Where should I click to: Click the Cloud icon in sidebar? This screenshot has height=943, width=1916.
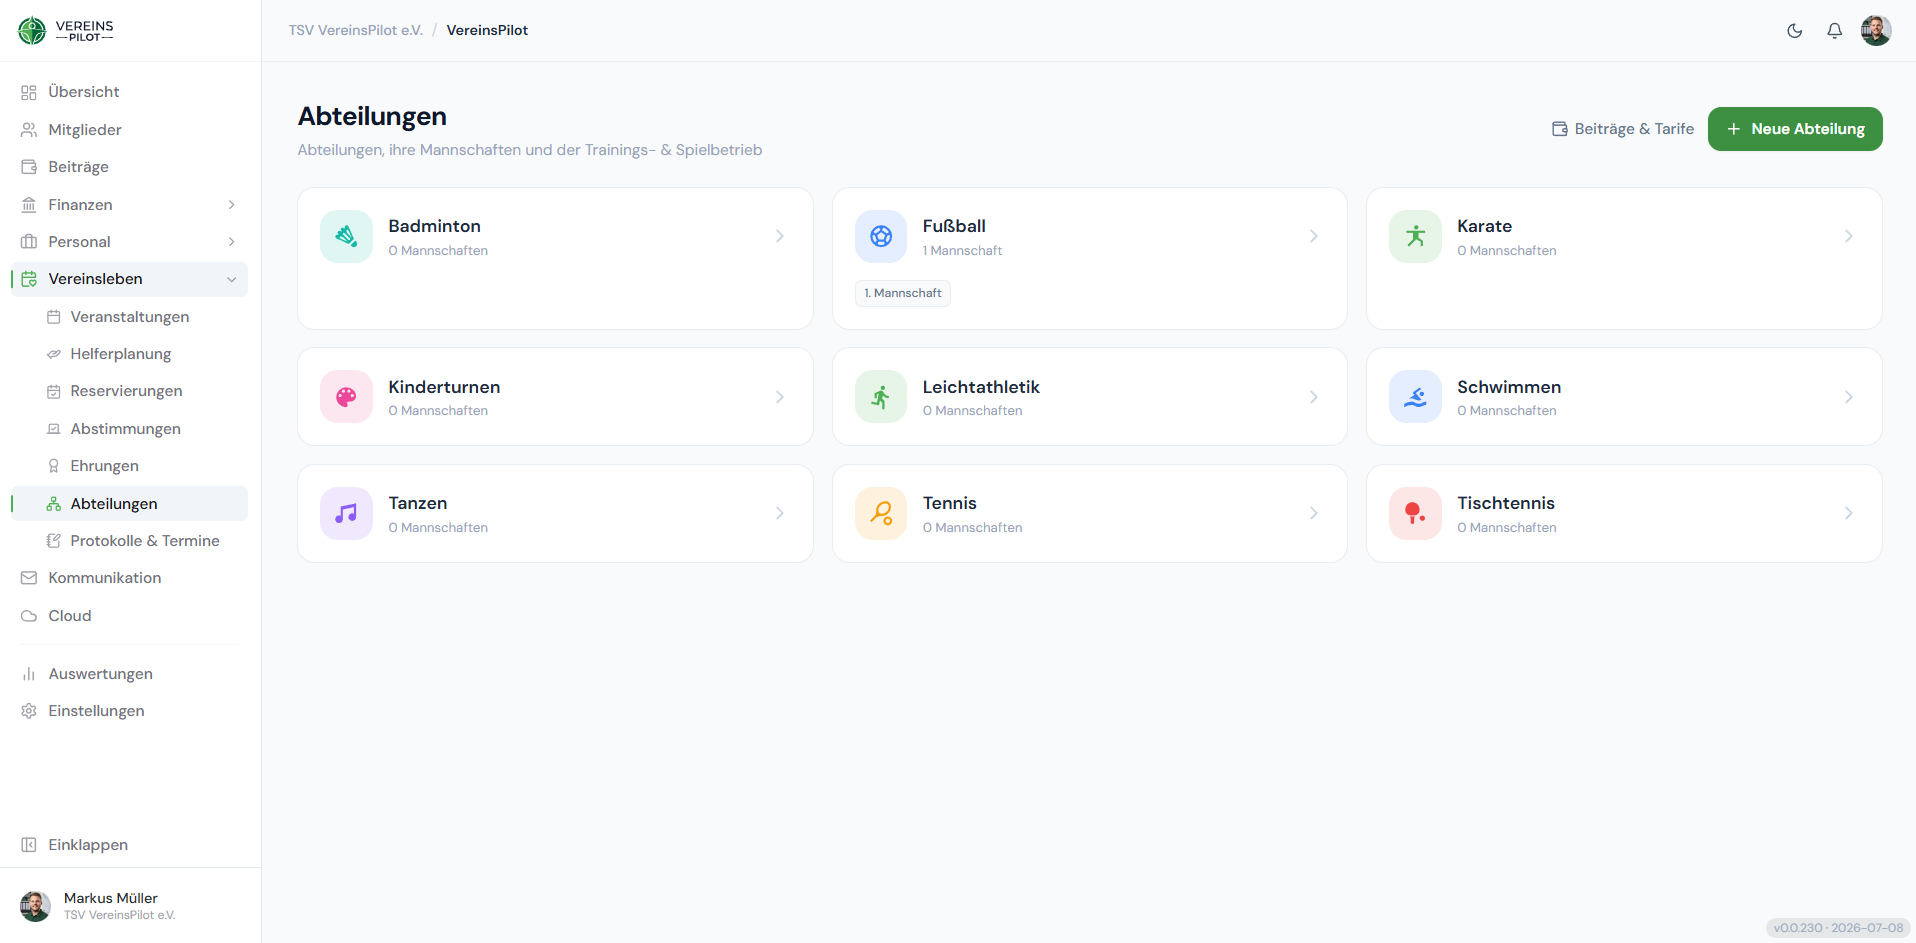29,616
